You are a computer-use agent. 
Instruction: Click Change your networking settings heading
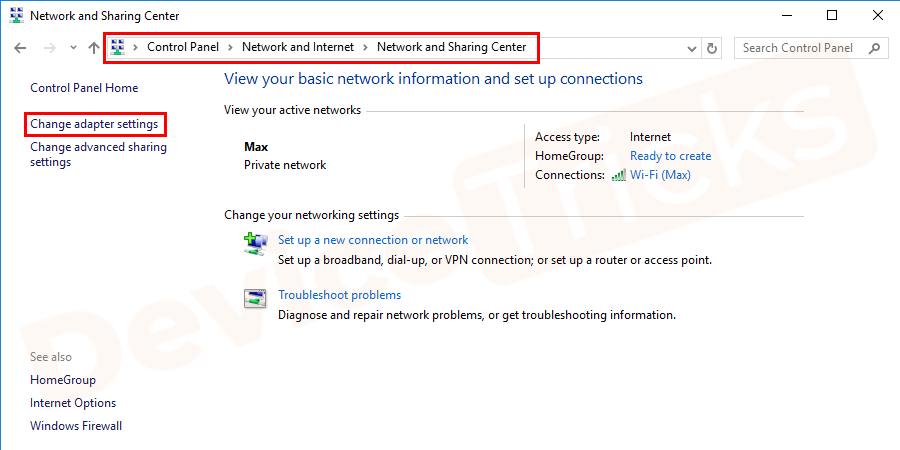point(312,215)
